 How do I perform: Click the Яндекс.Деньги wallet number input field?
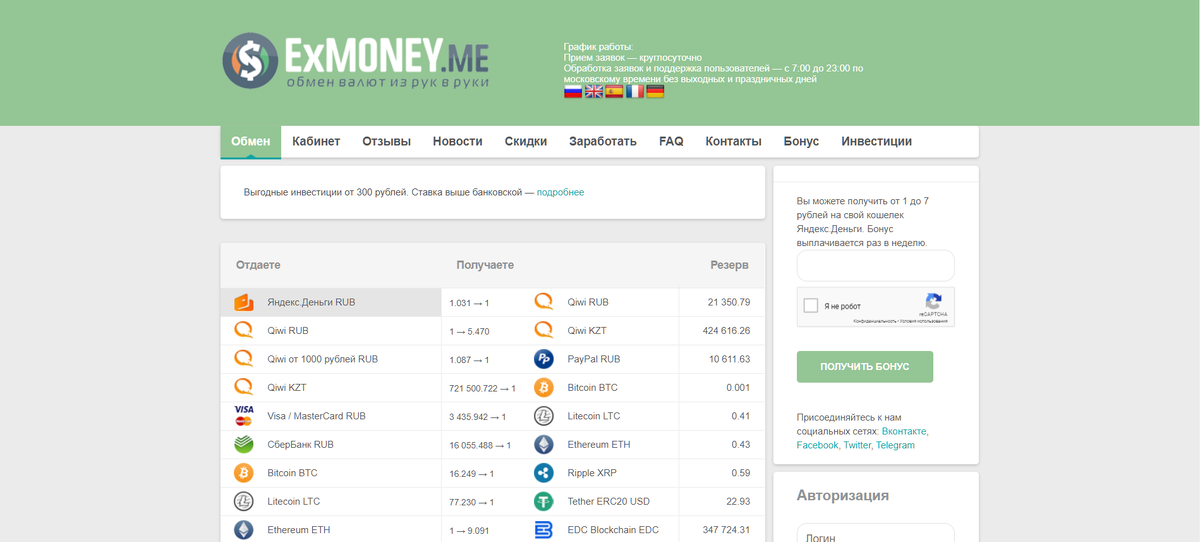coord(876,266)
